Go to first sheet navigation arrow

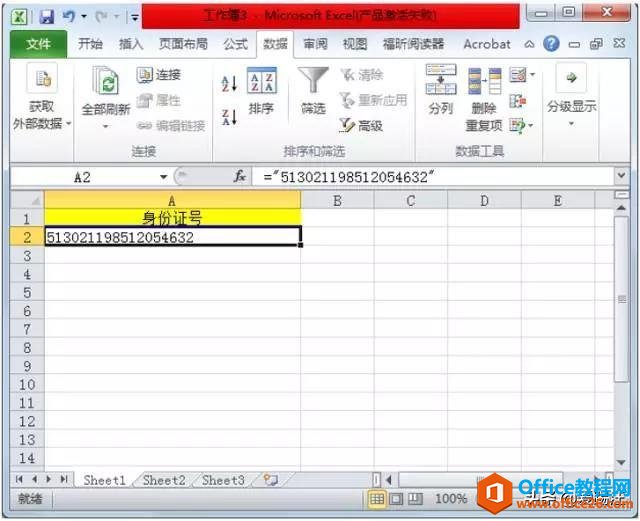(19, 479)
